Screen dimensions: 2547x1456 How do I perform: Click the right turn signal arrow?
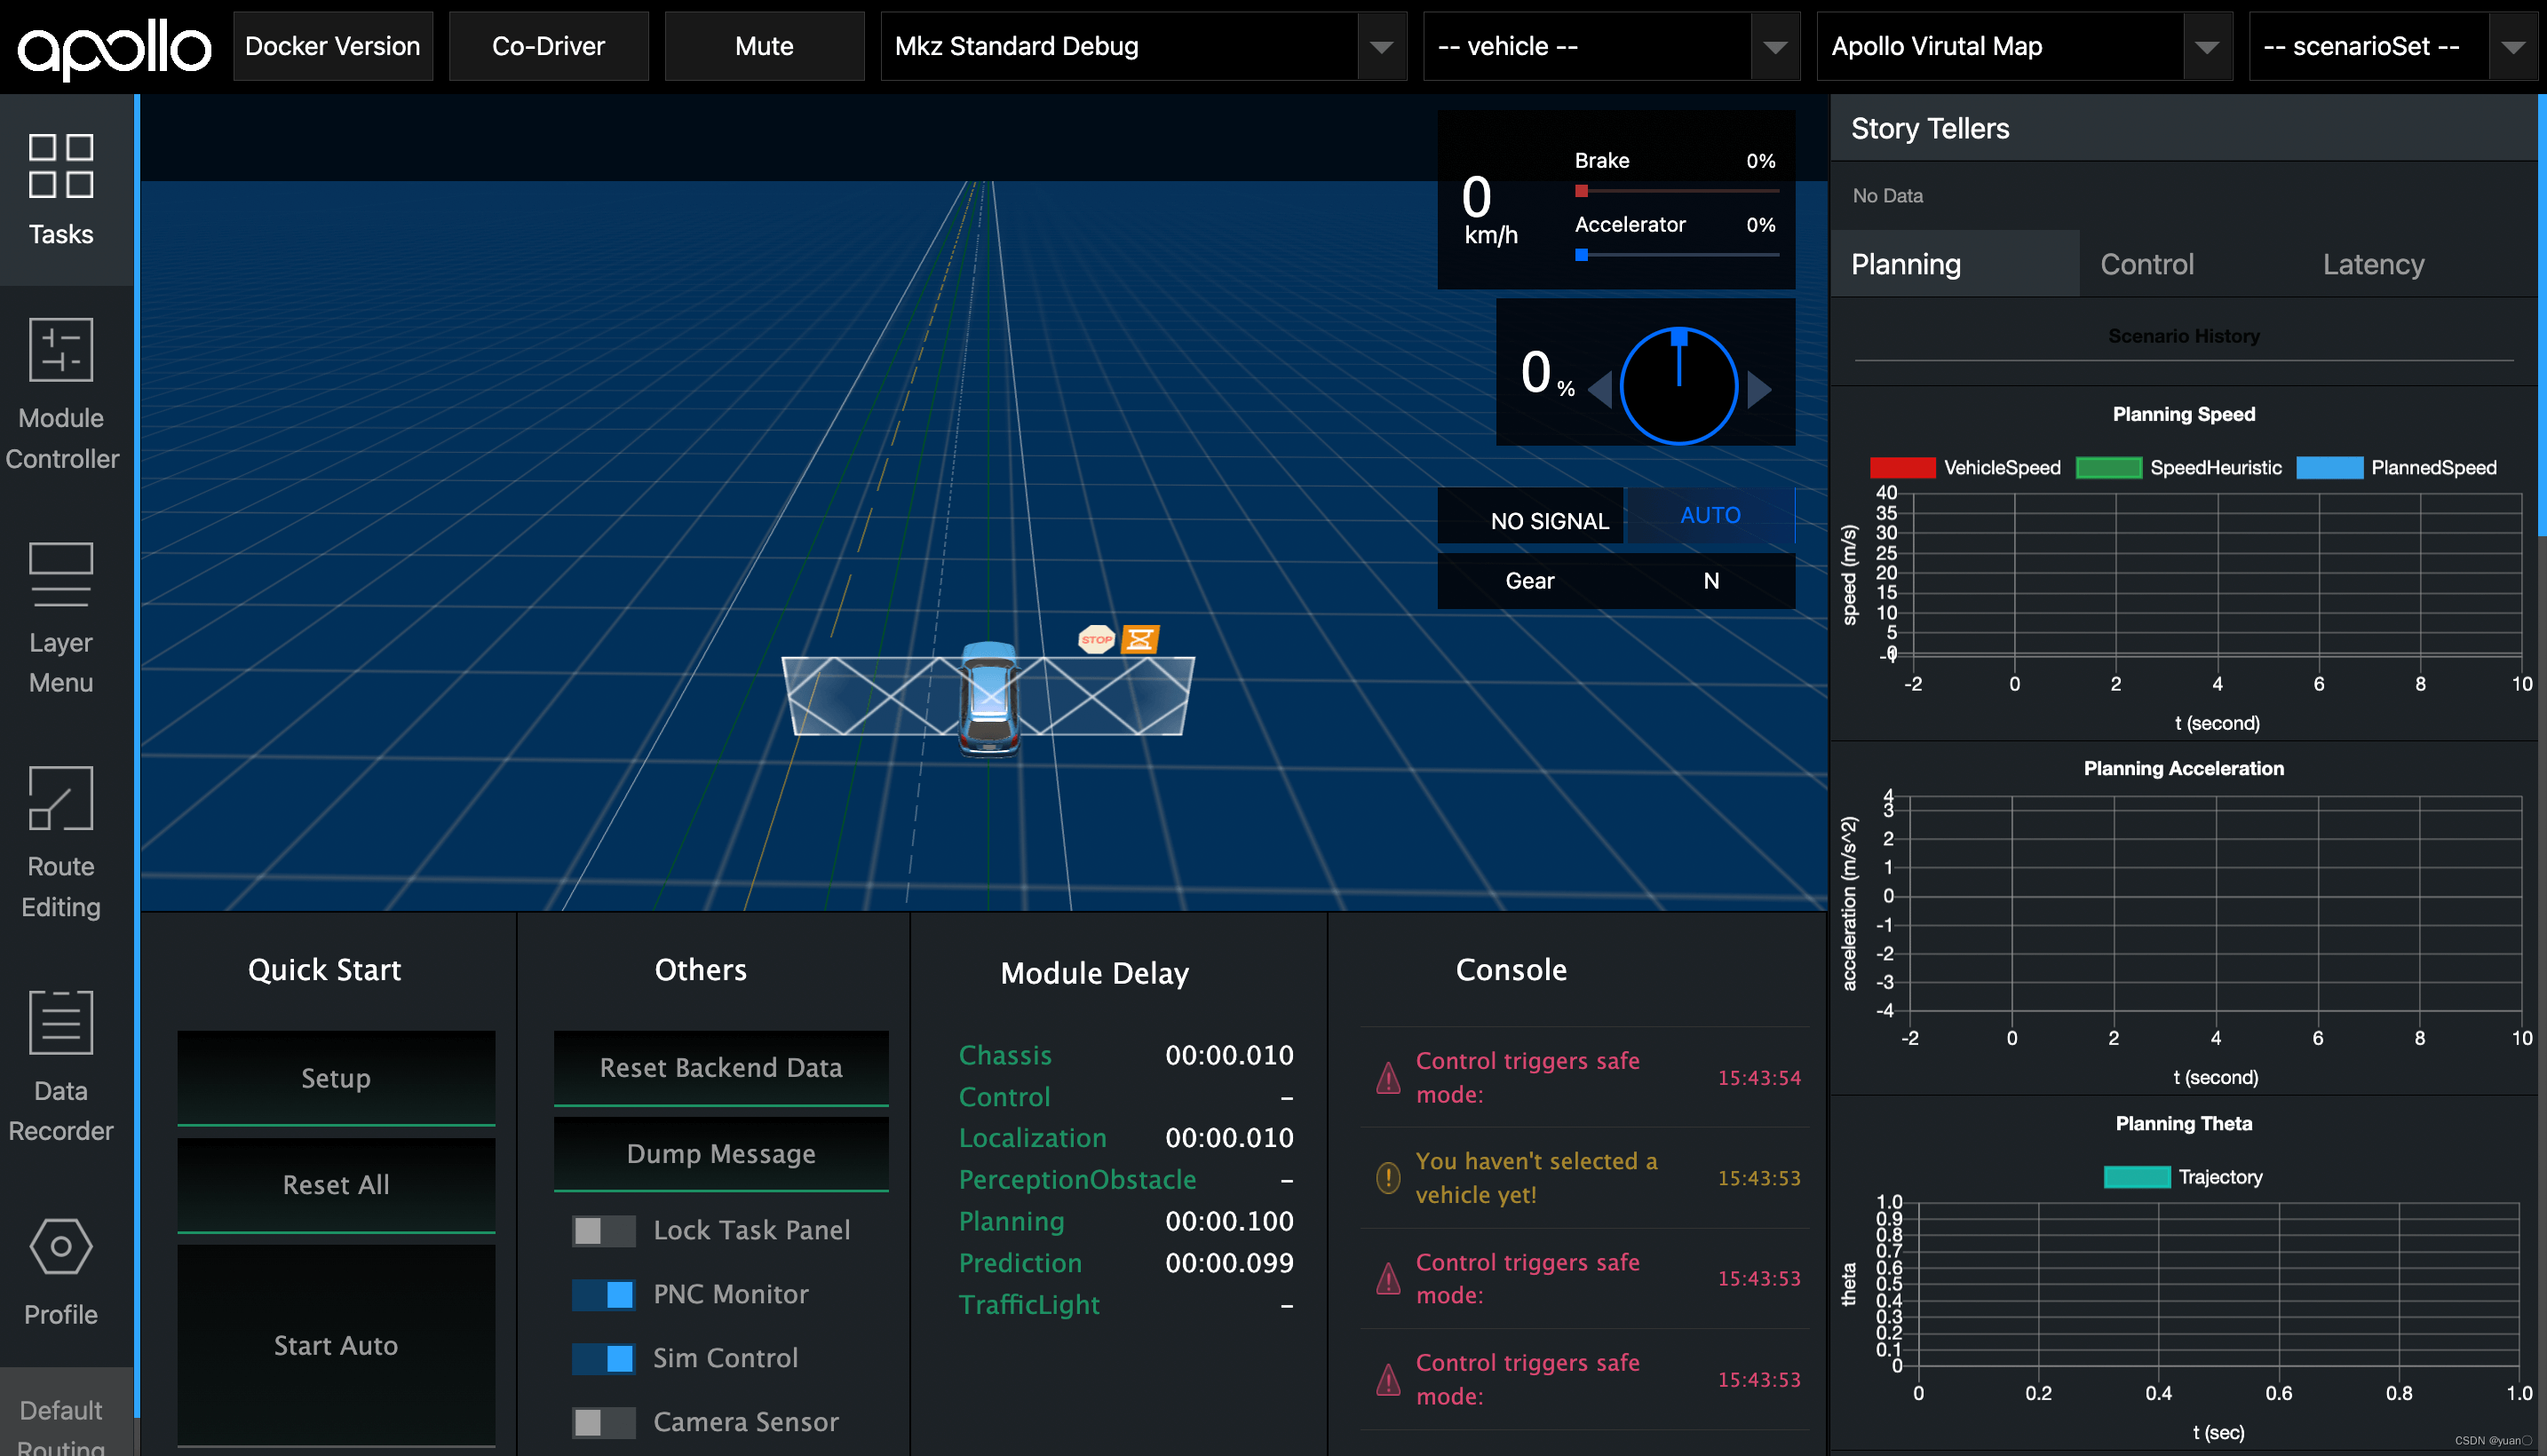click(x=1760, y=388)
